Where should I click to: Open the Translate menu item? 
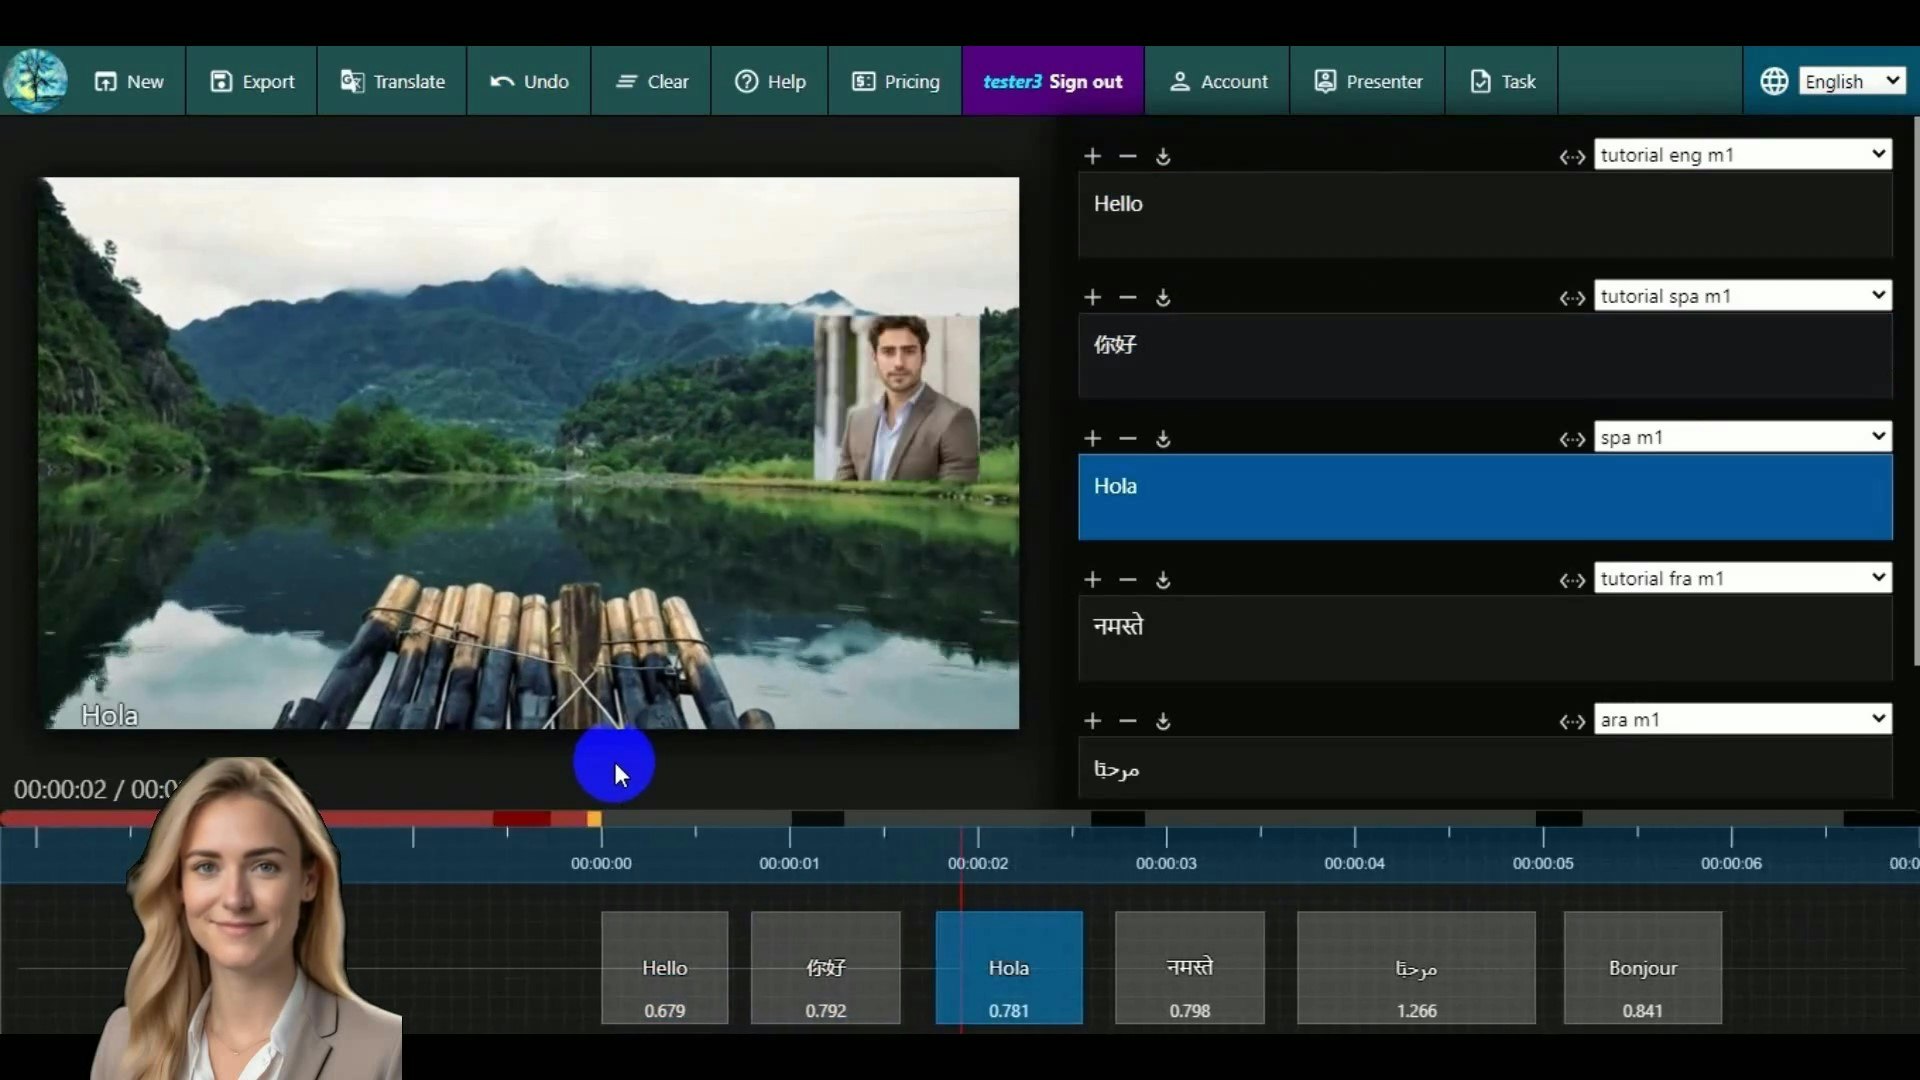click(x=392, y=82)
